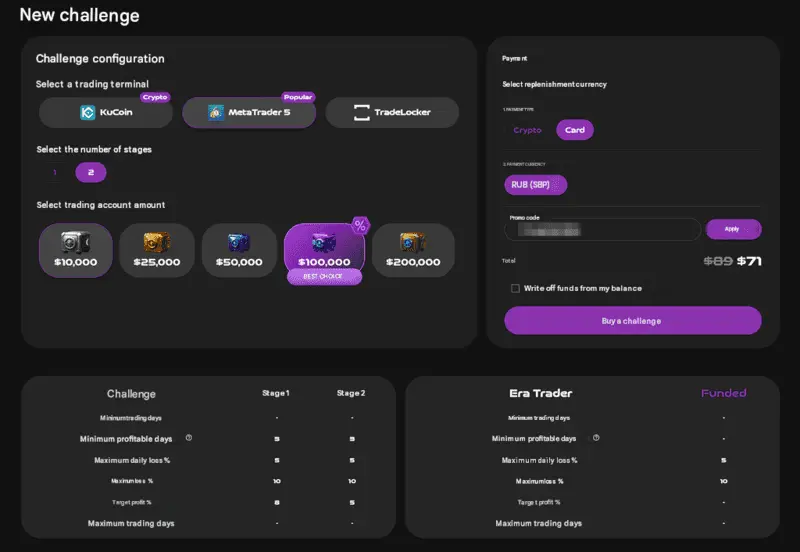Open info tooltip in Era Trader table
This screenshot has height=552, width=800.
pos(596,438)
